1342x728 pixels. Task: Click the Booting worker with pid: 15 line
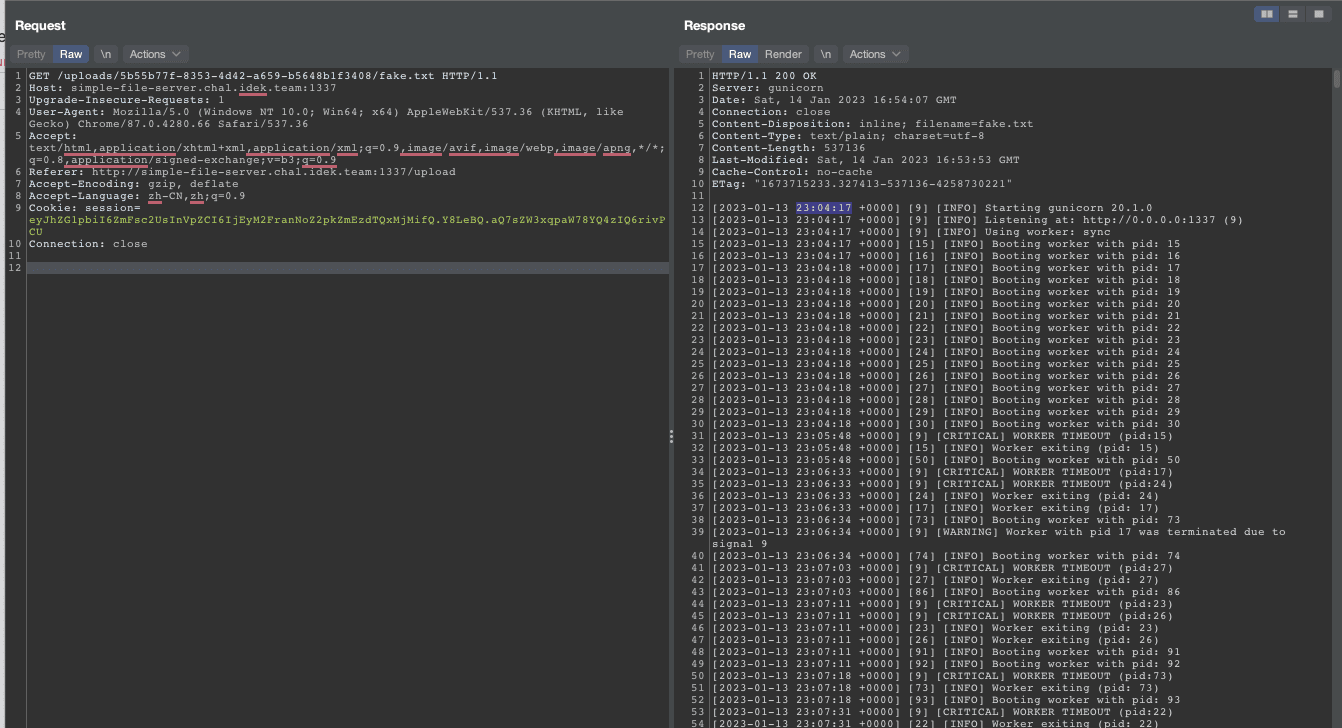click(x=946, y=244)
